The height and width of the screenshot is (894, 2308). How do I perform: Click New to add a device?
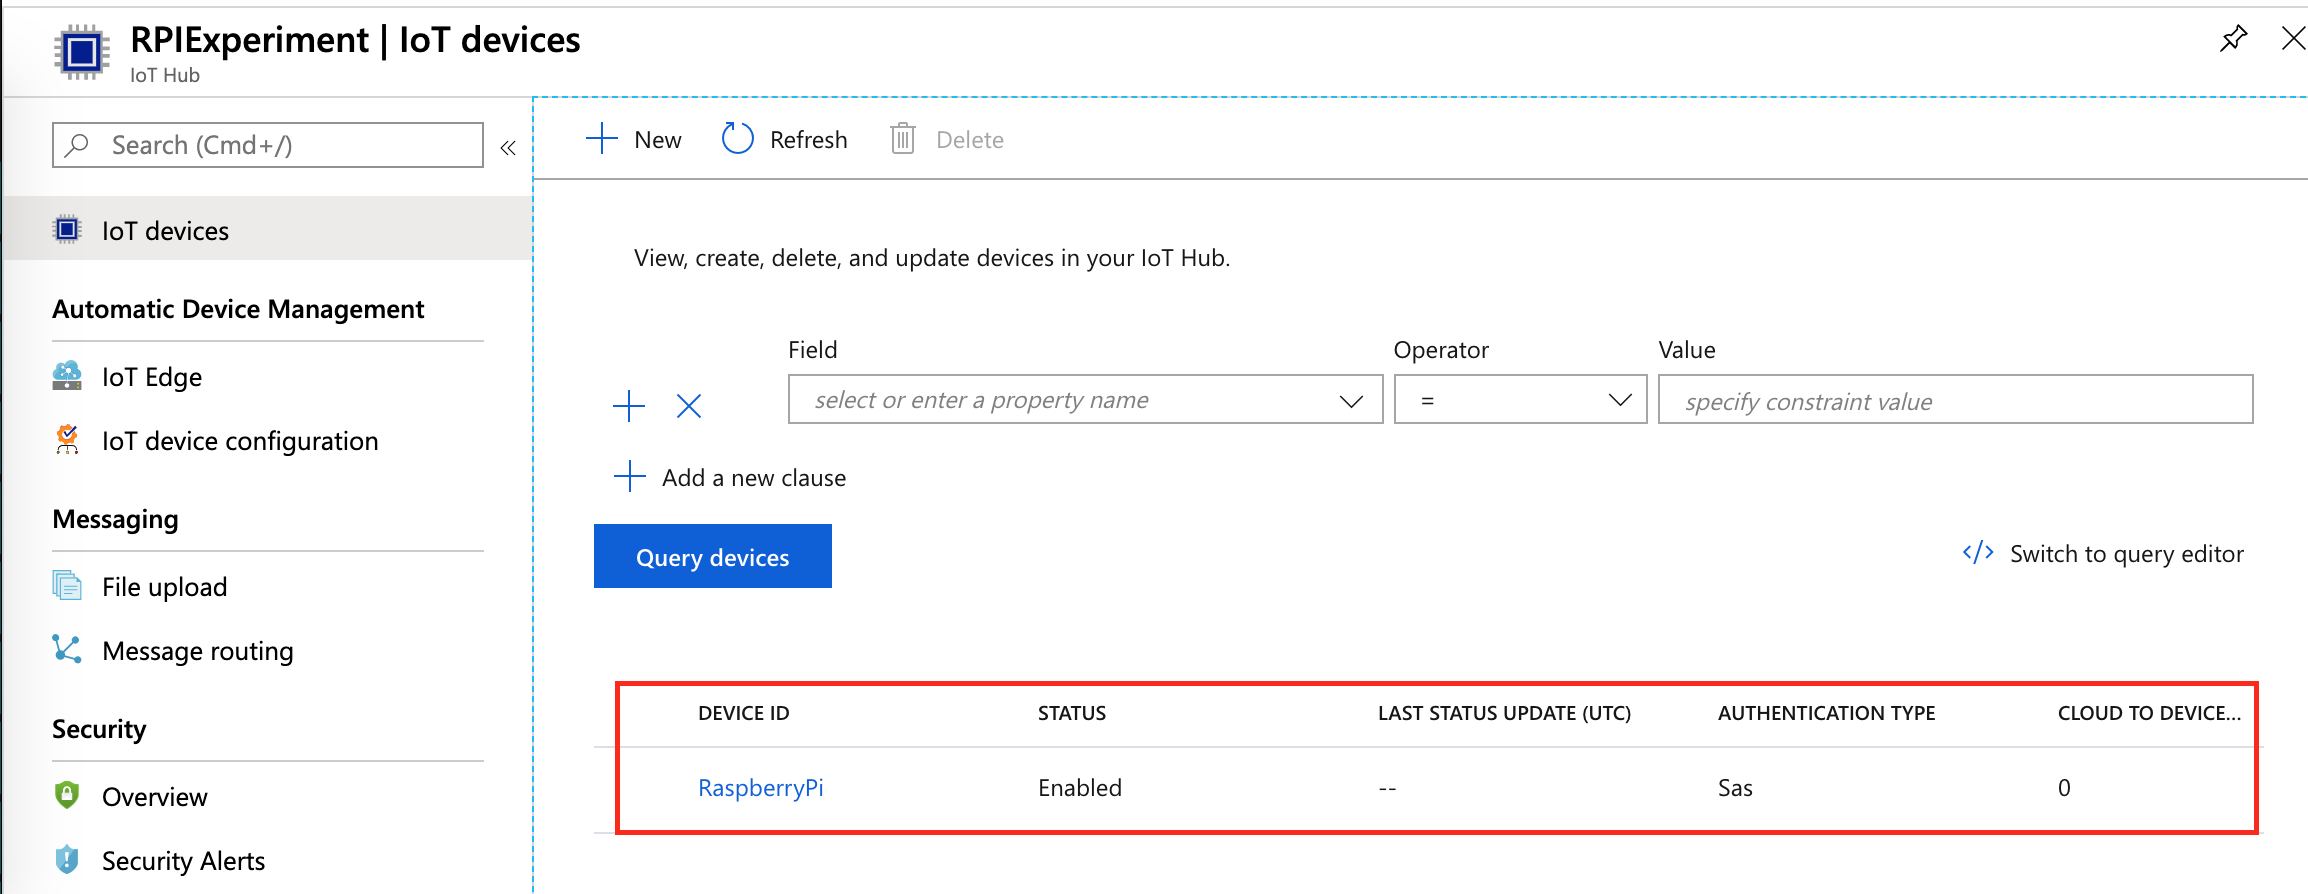[634, 139]
